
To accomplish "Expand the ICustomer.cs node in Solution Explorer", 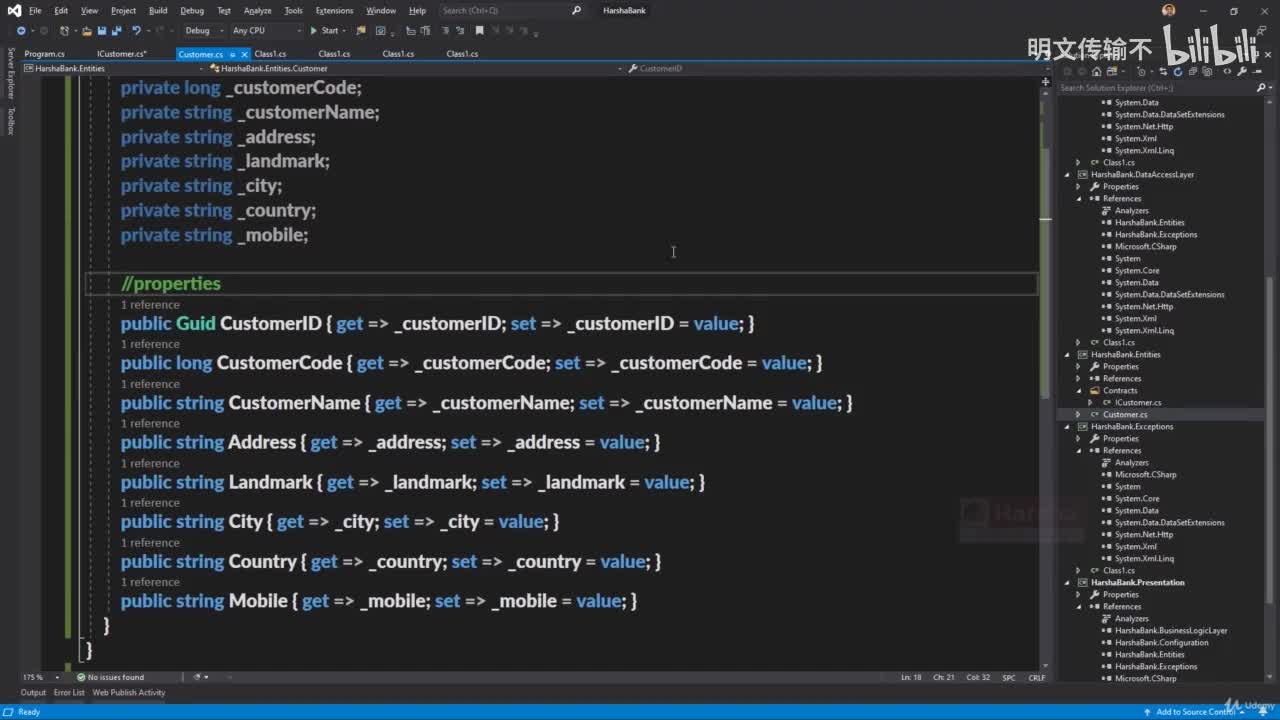I will [x=1091, y=403].
